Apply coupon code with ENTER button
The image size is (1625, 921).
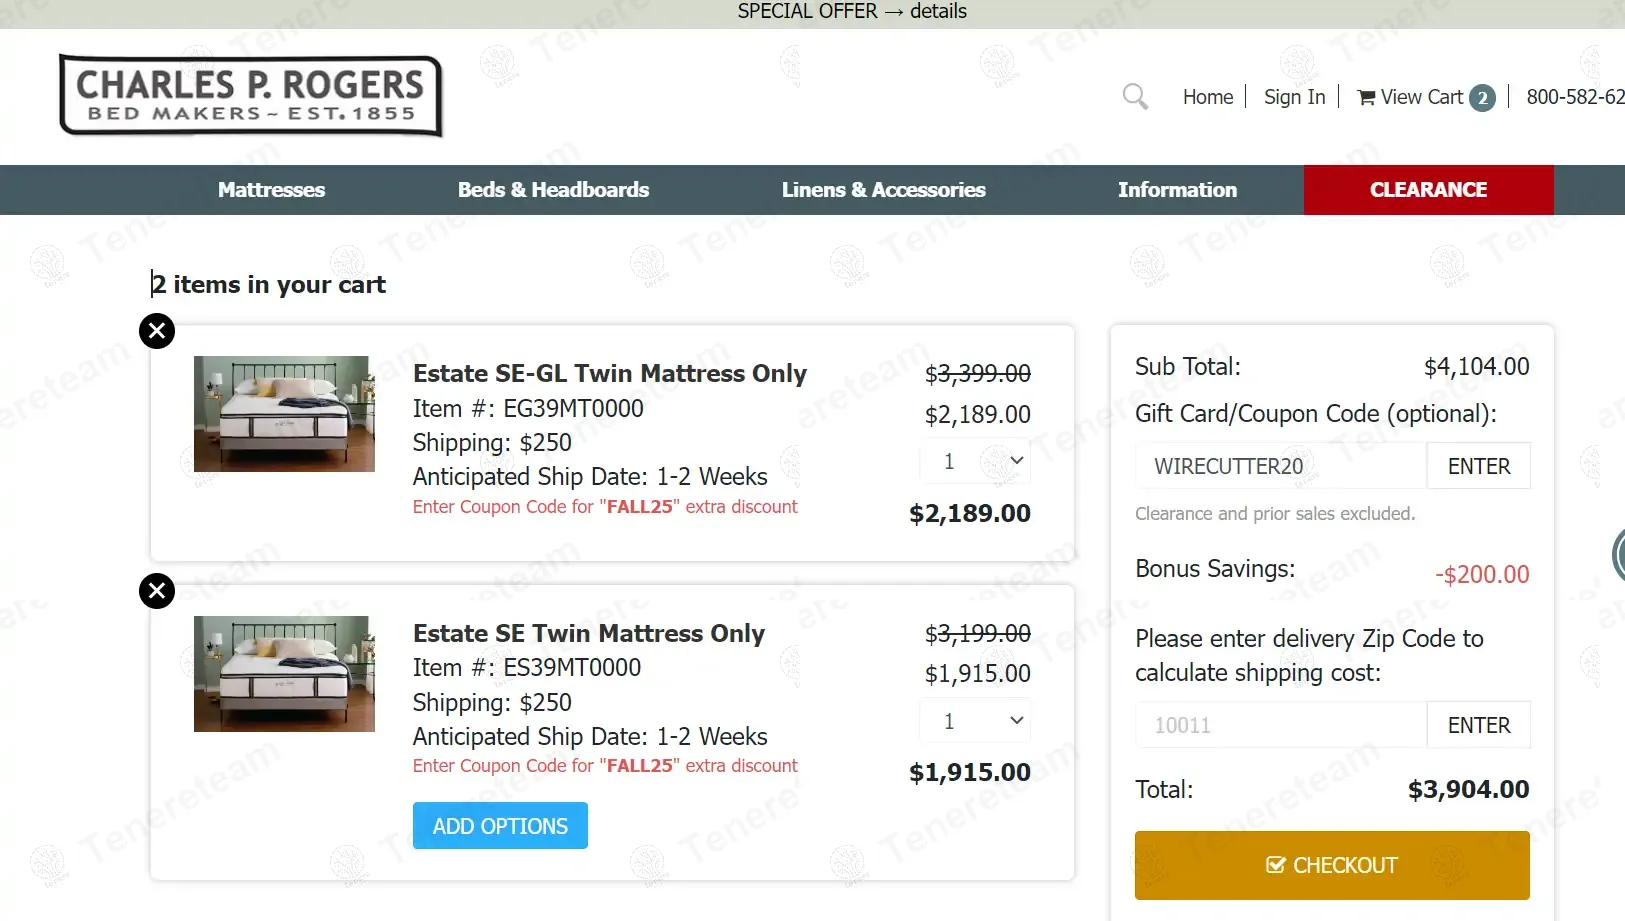(1478, 466)
